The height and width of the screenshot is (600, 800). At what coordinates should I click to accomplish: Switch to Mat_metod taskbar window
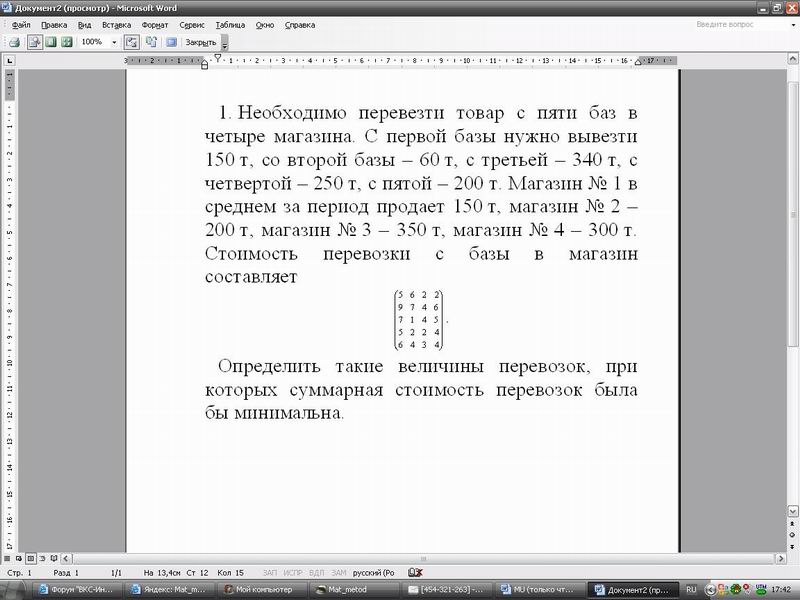click(355, 590)
